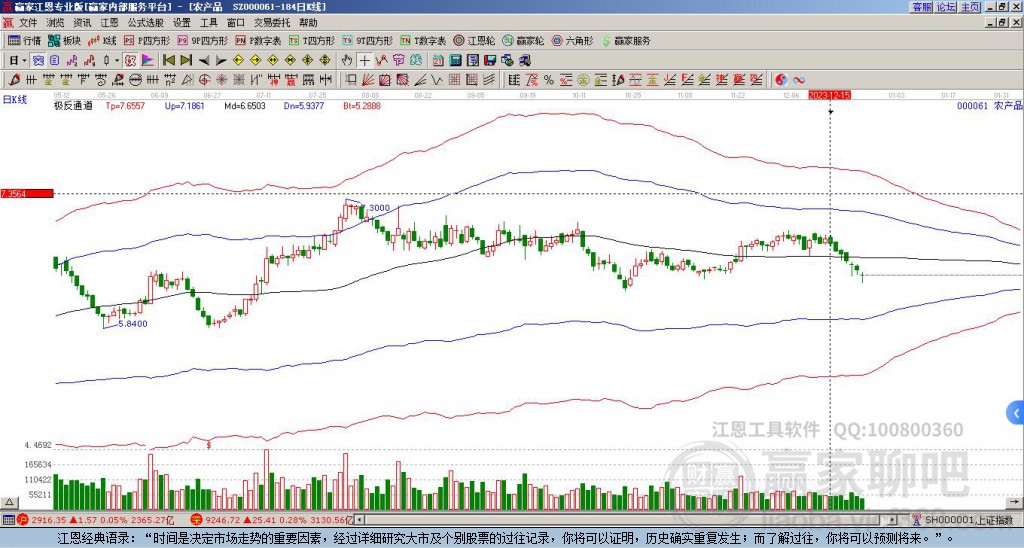Open the 客服 link
This screenshot has width=1024, height=548.
pyautogui.click(x=921, y=7)
